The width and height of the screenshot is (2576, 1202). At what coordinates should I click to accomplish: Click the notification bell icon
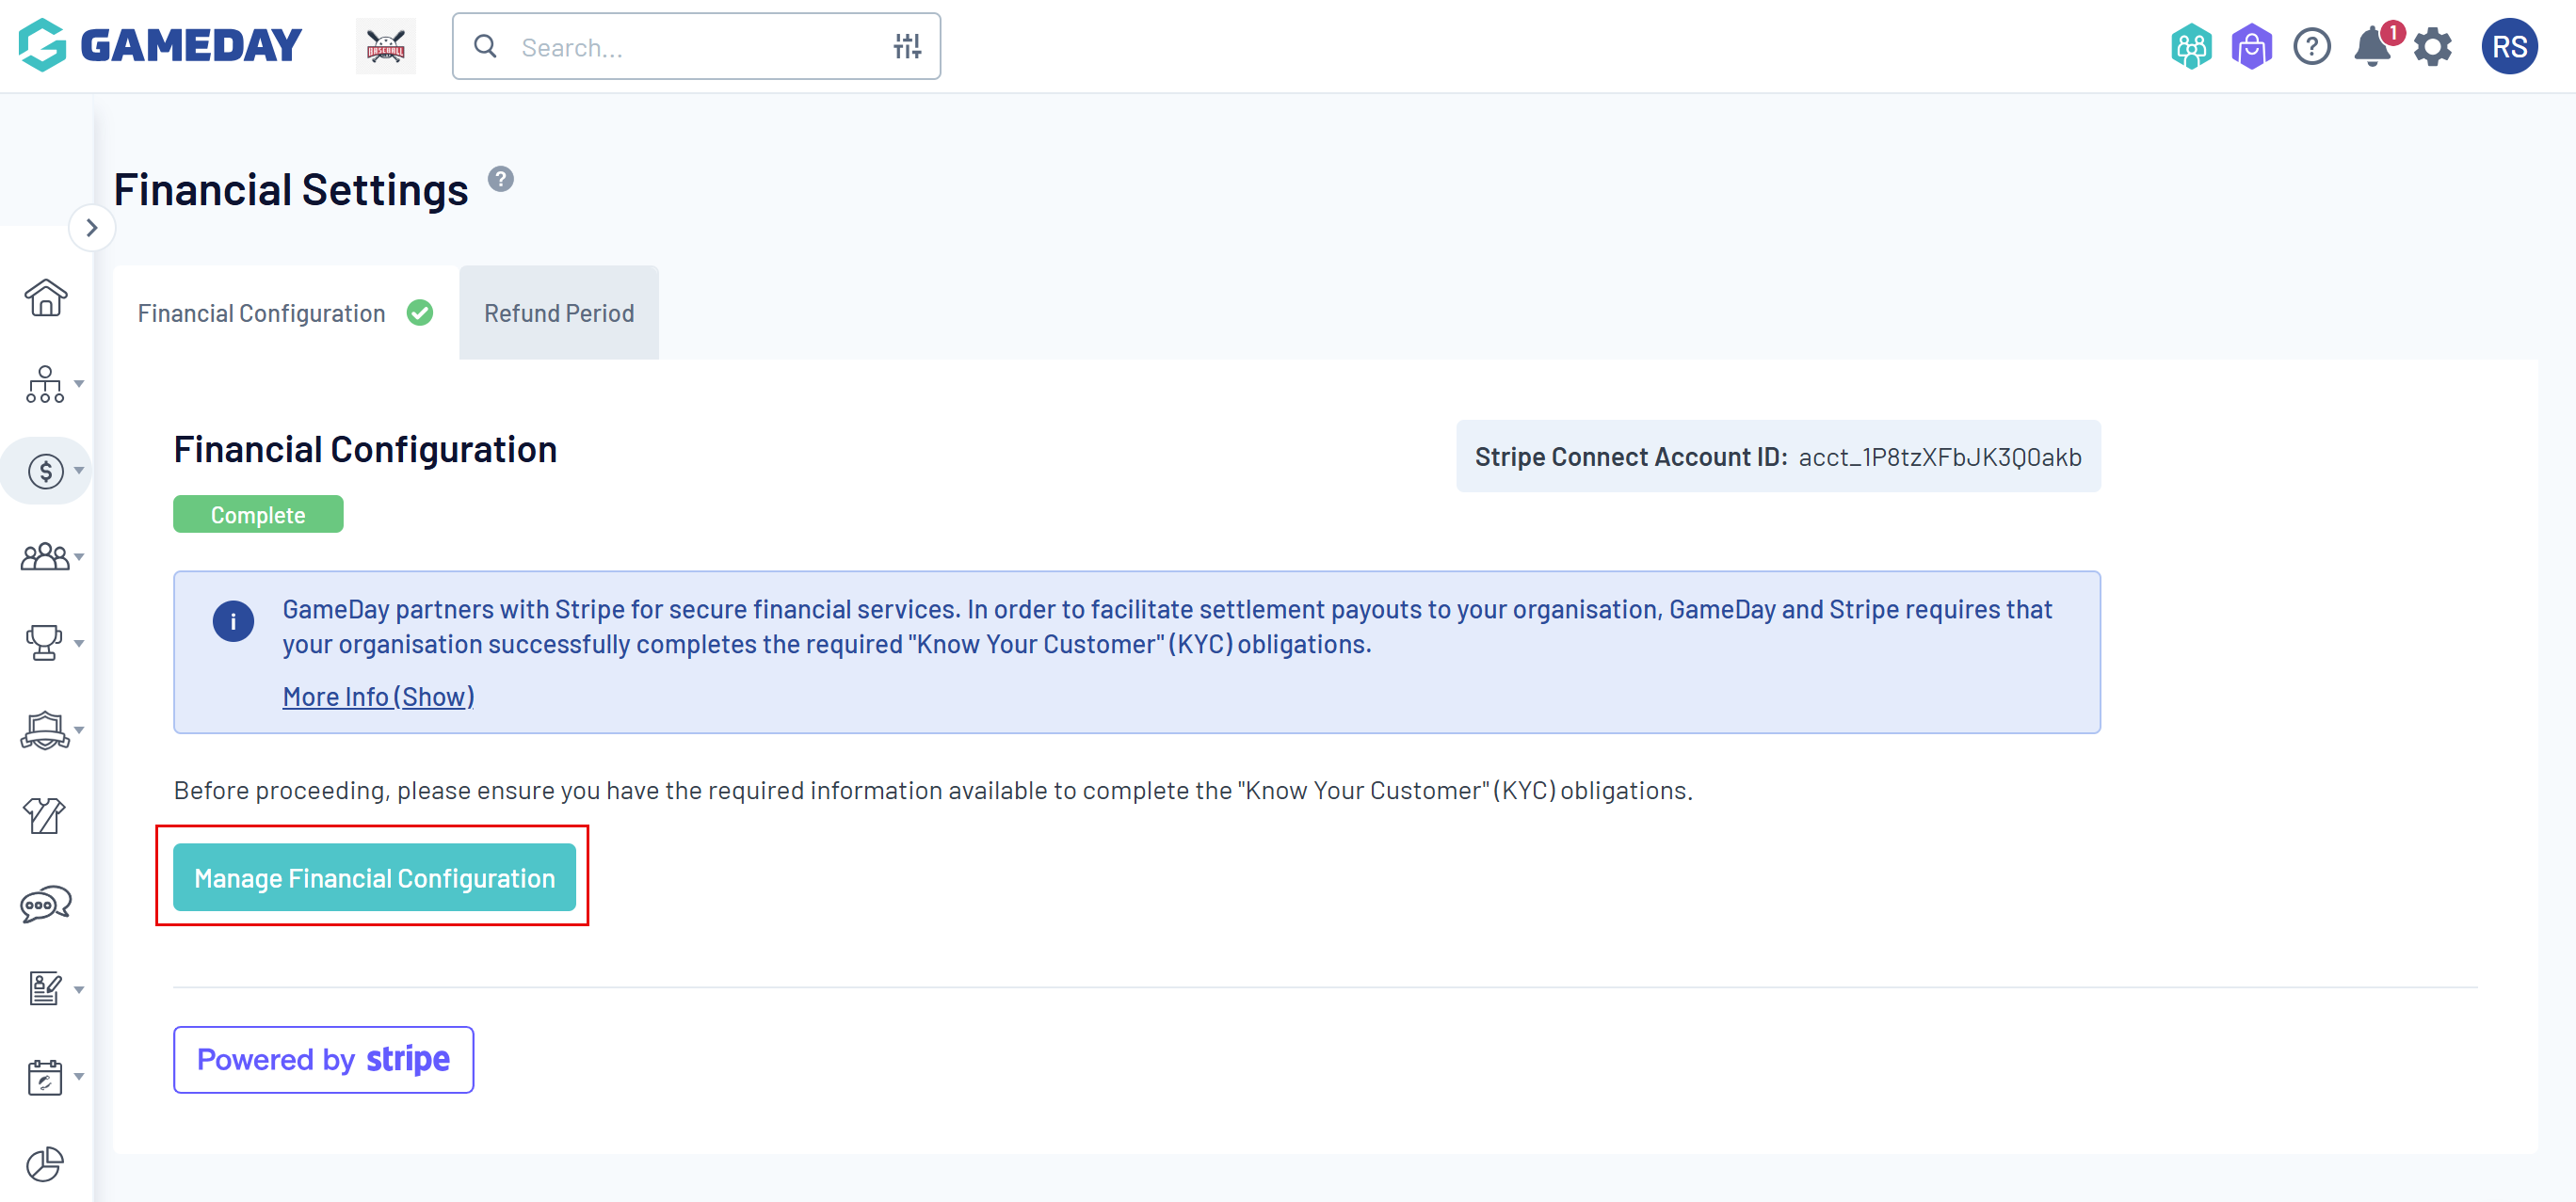click(x=2371, y=47)
